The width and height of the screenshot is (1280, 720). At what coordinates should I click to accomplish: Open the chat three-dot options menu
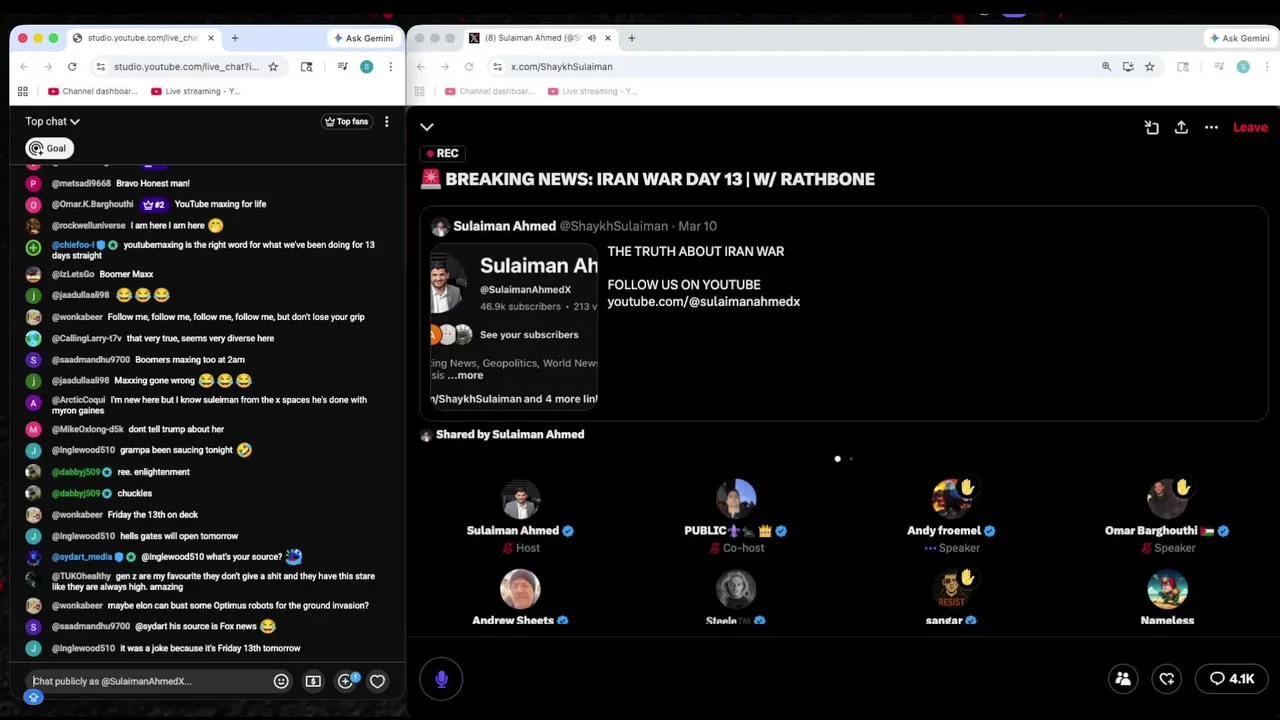(x=386, y=122)
